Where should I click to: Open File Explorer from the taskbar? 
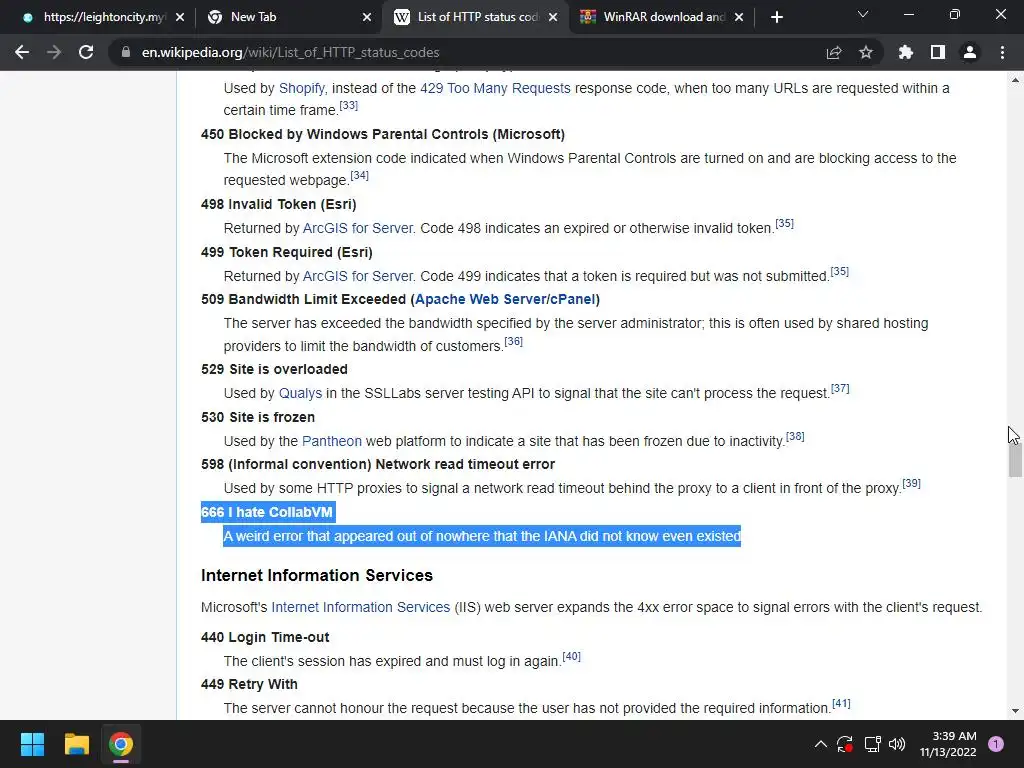pyautogui.click(x=76, y=744)
